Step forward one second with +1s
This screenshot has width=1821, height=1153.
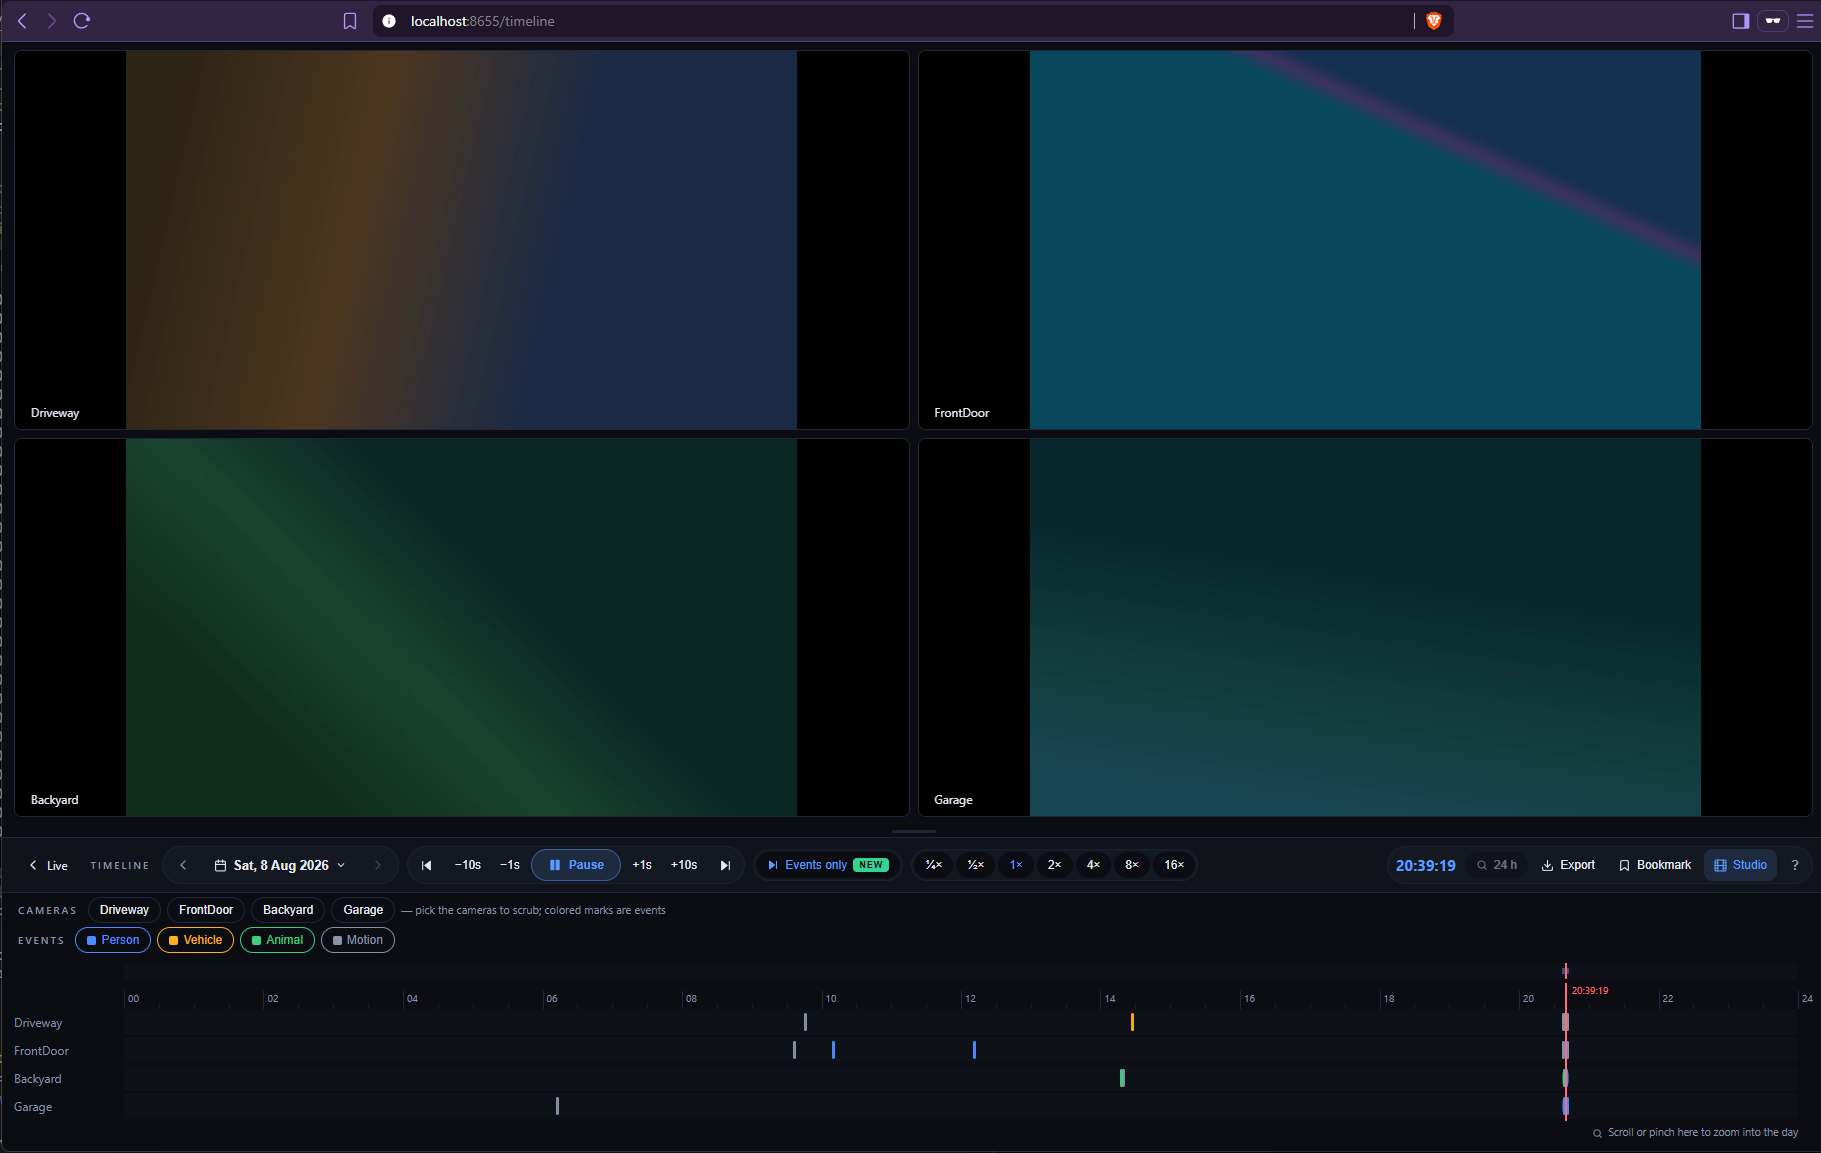click(642, 865)
